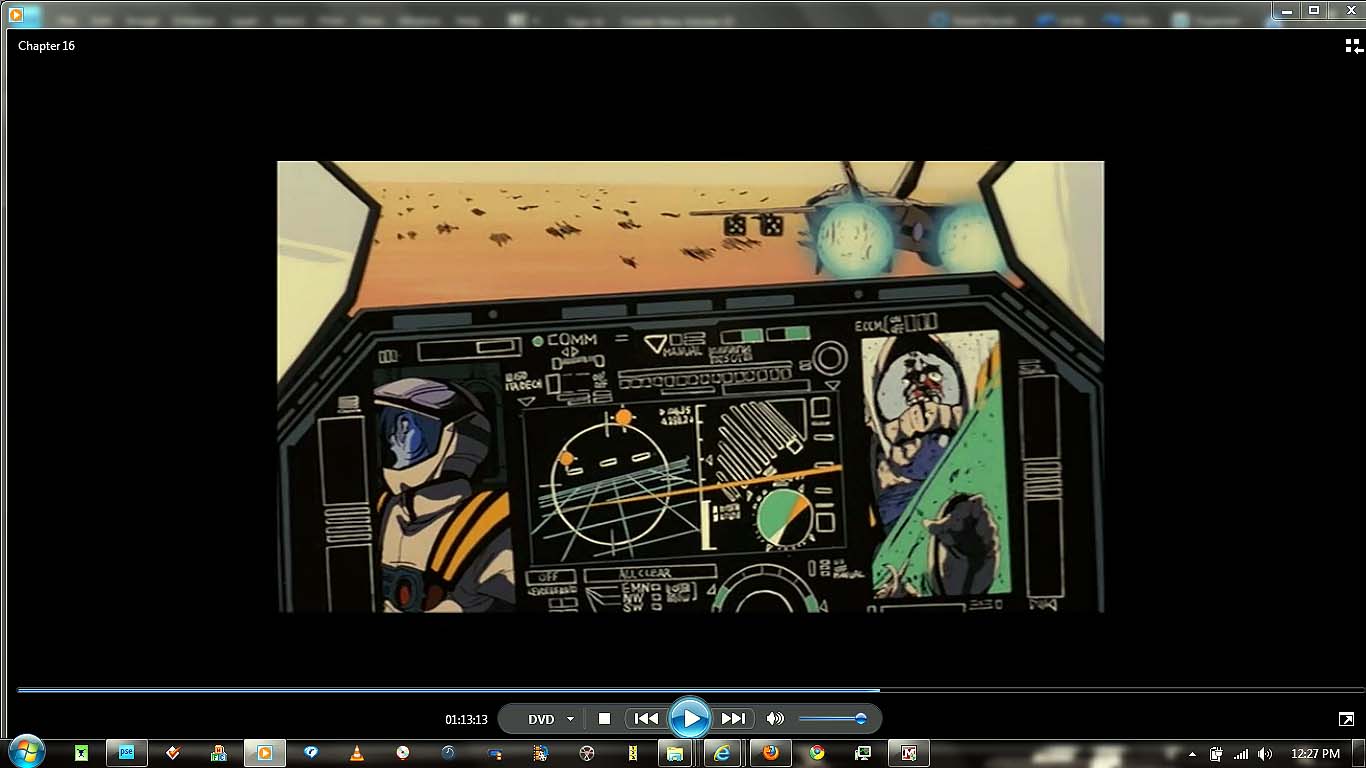Toggle full screen view icon
Viewport: 1366px width, 768px height.
coord(1346,719)
